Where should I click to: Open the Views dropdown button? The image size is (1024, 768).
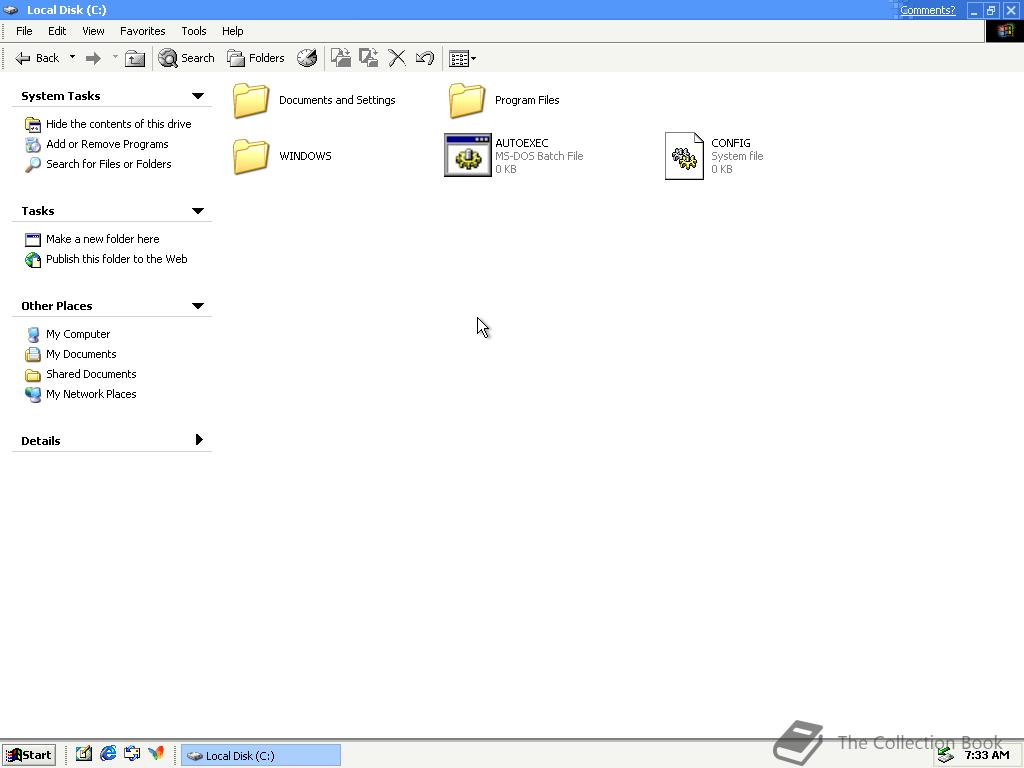pyautogui.click(x=462, y=59)
